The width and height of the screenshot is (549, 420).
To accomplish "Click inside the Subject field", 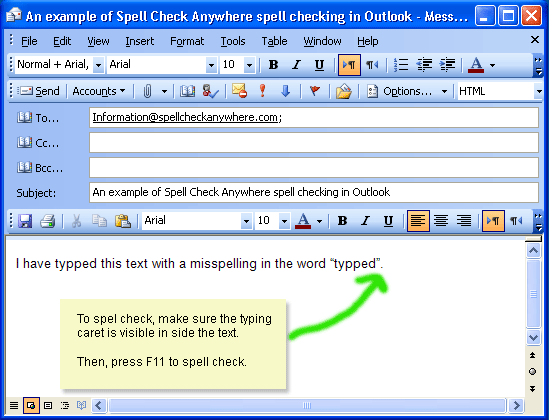I will click(x=314, y=192).
